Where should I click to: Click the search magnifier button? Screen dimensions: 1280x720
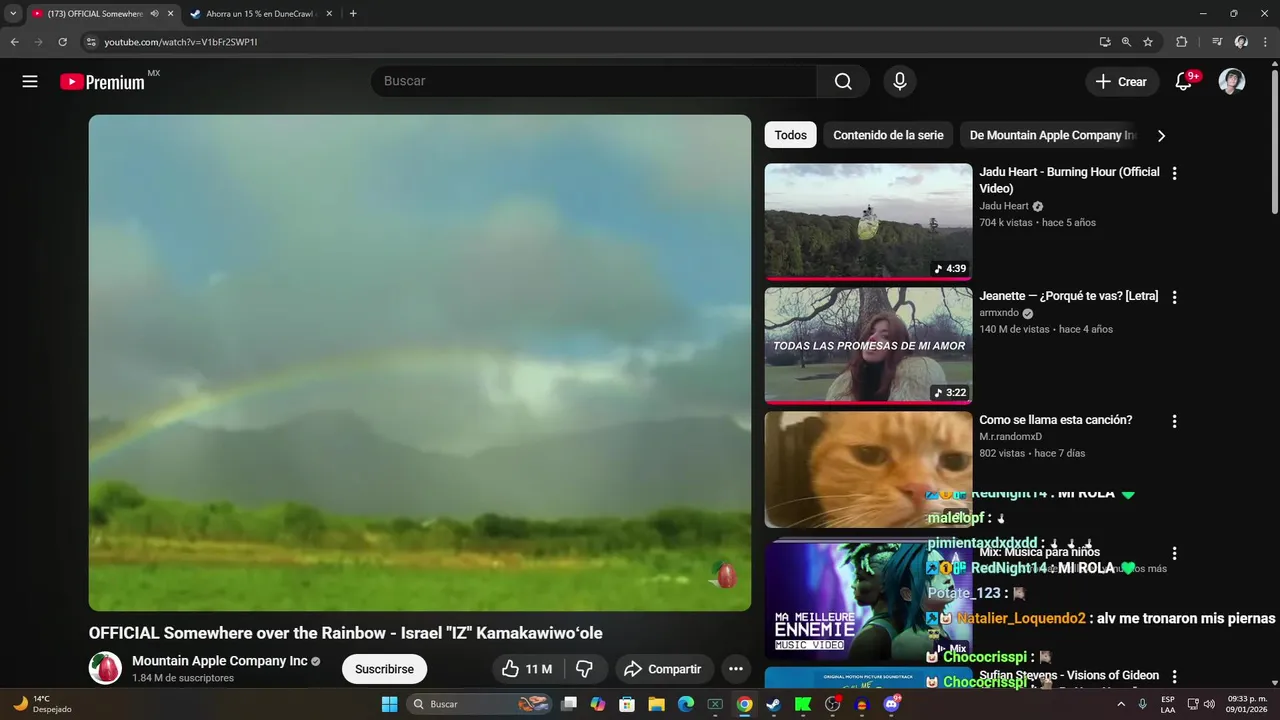click(x=843, y=82)
